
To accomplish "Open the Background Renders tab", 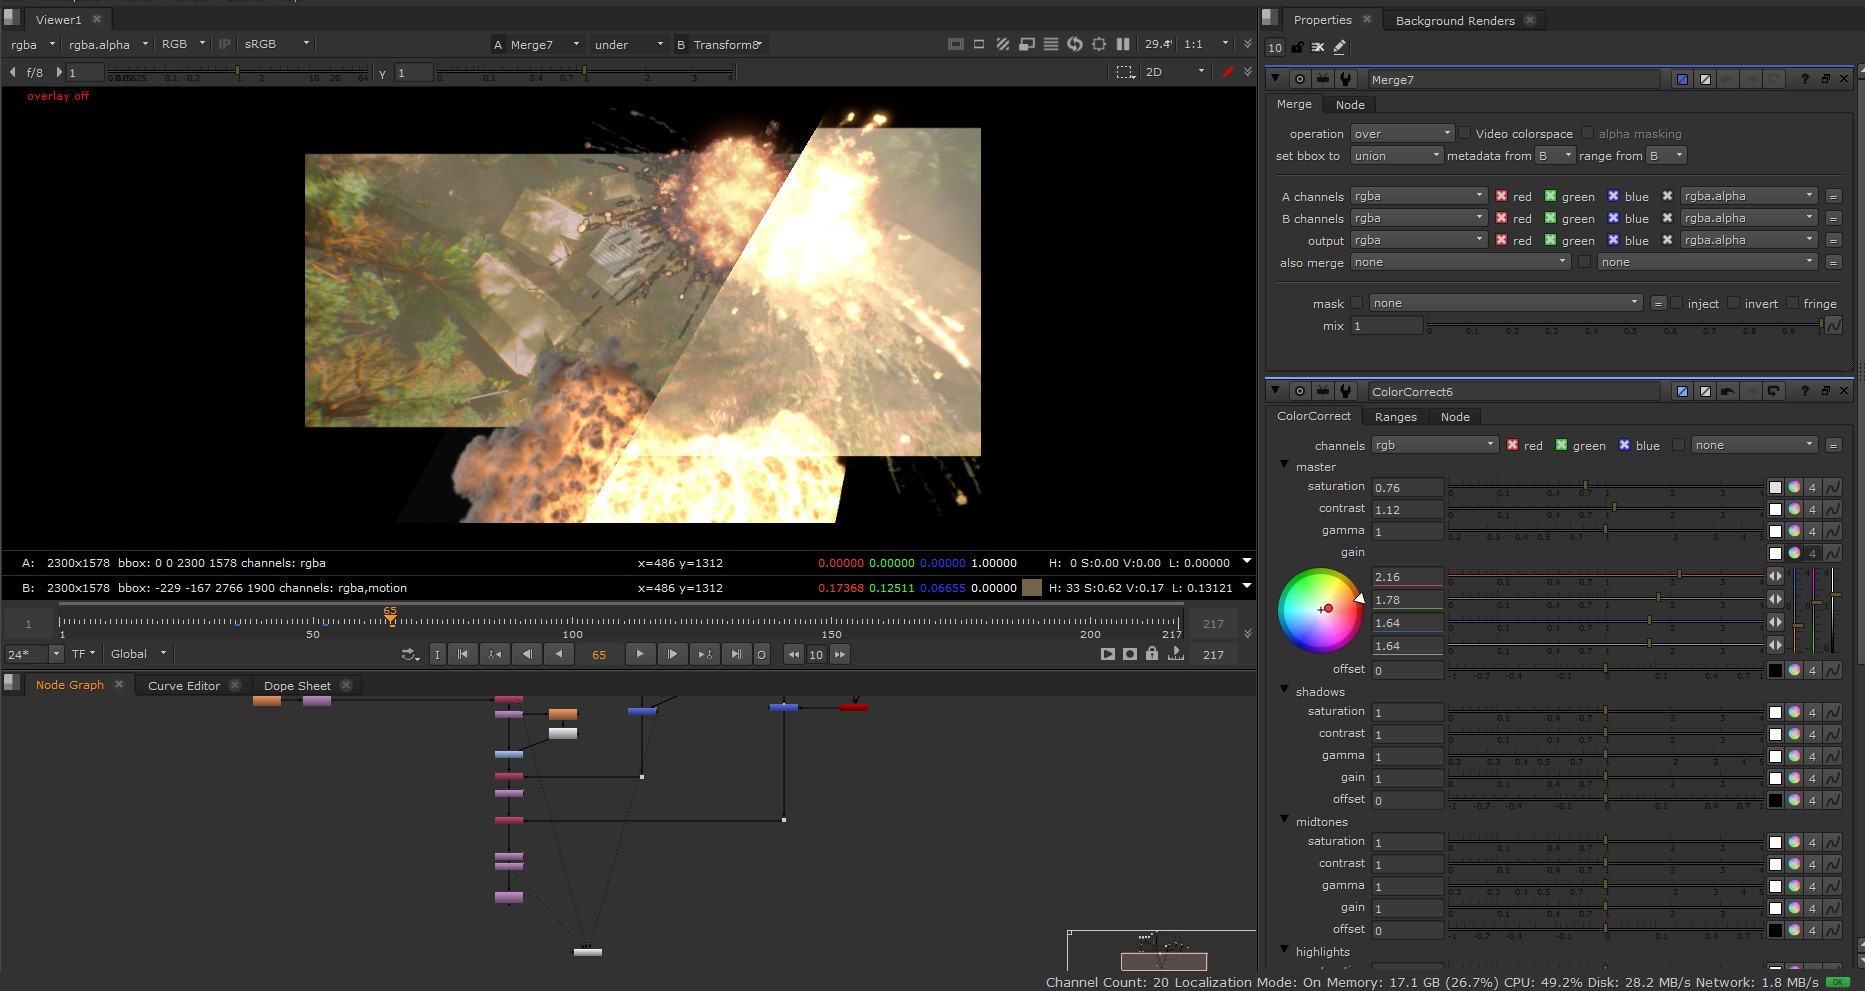I will [1454, 20].
